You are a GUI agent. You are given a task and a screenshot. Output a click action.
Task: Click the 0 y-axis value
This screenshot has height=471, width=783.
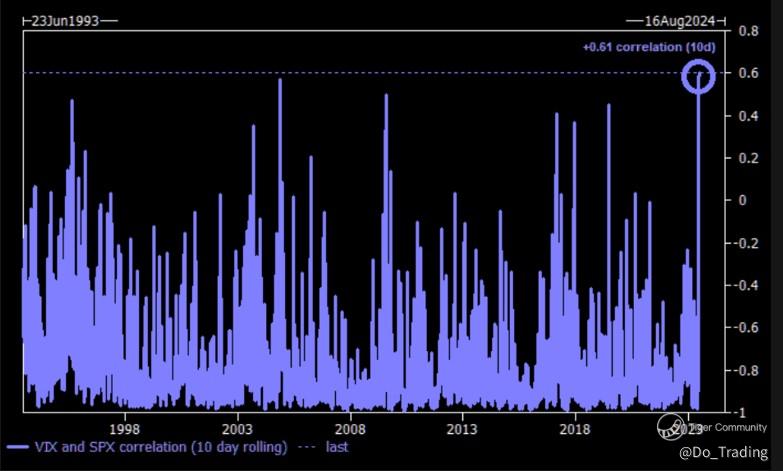click(x=743, y=200)
